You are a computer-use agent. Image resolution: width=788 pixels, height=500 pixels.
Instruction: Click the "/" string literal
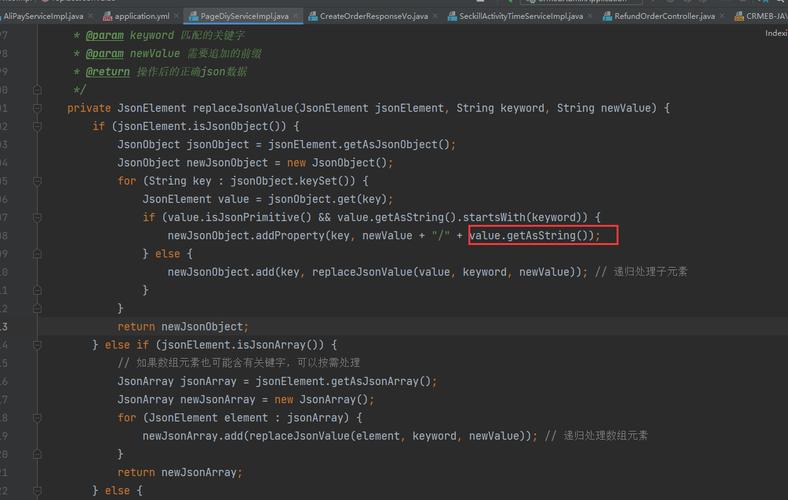point(441,236)
